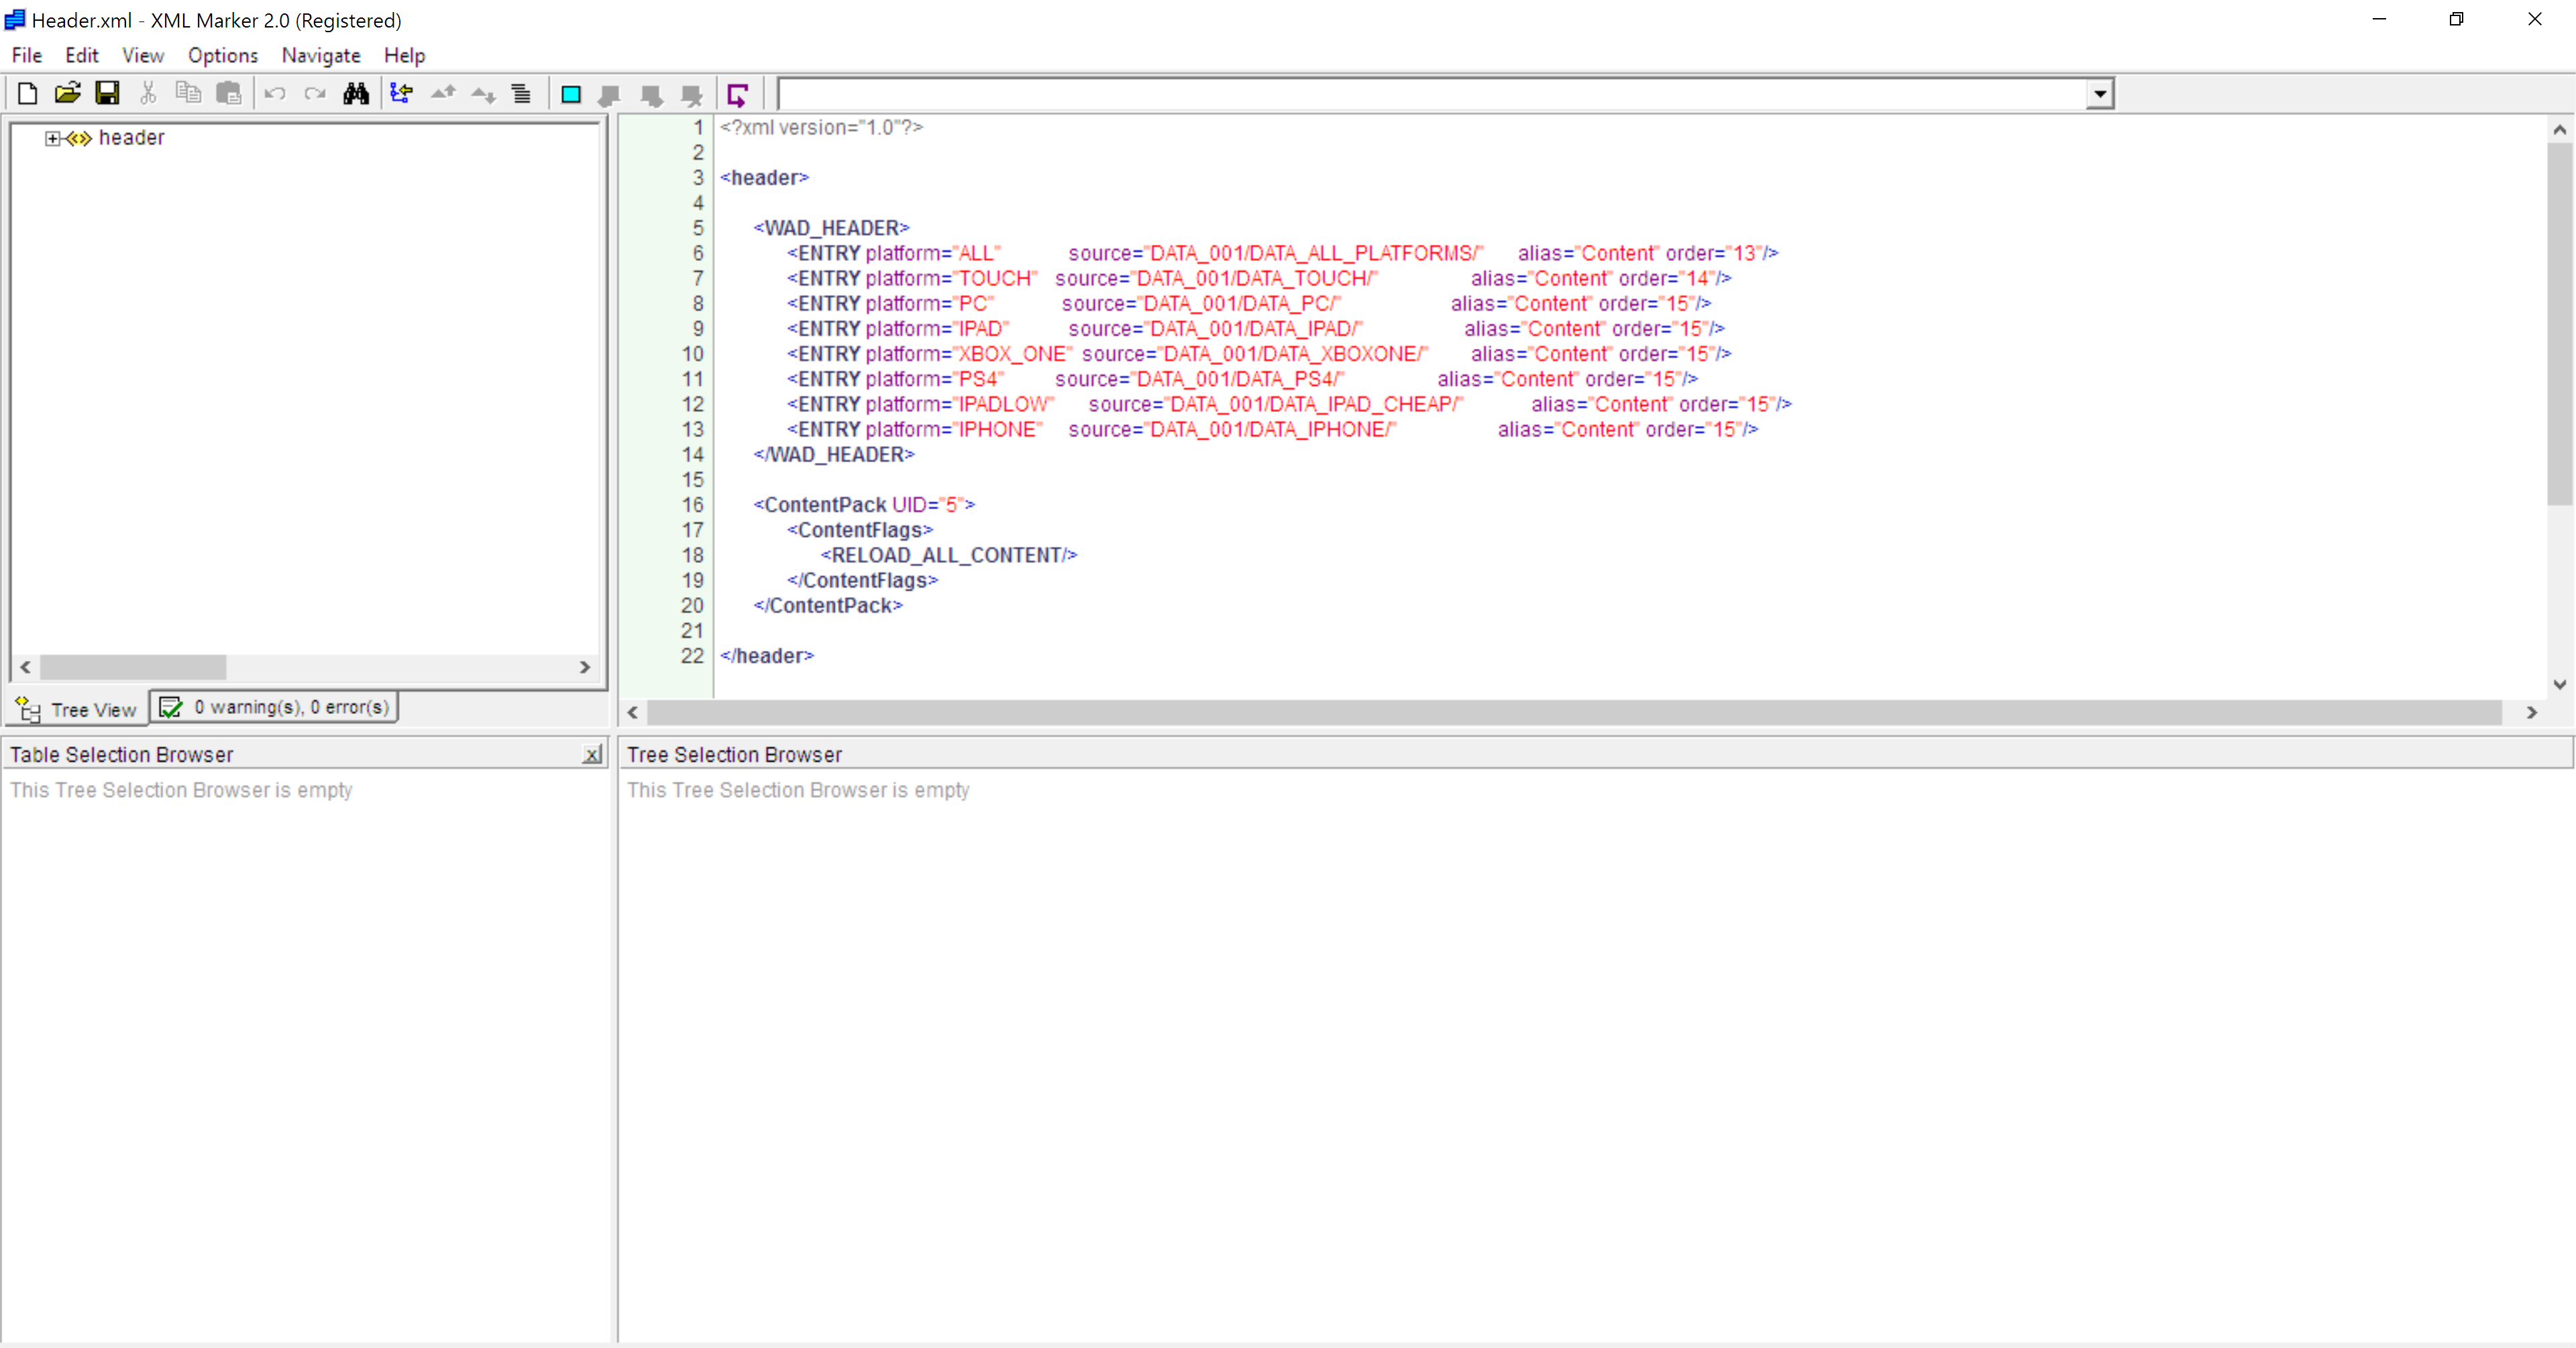2576x1348 pixels.
Task: Click the indent text lines icon
Action: 521,94
